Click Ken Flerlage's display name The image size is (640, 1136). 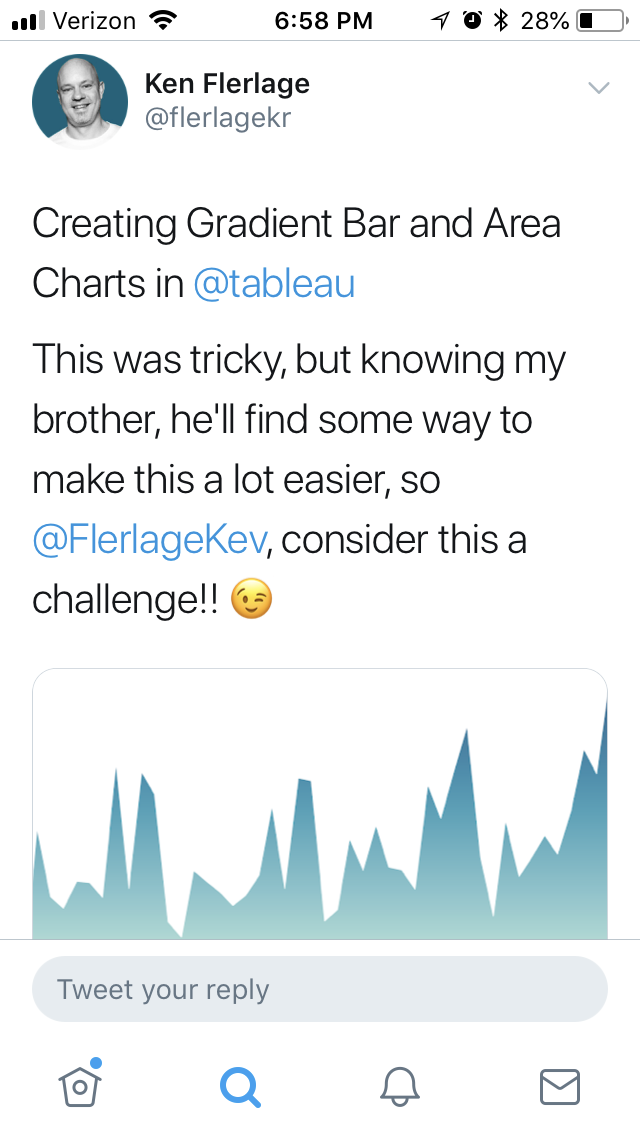228,84
